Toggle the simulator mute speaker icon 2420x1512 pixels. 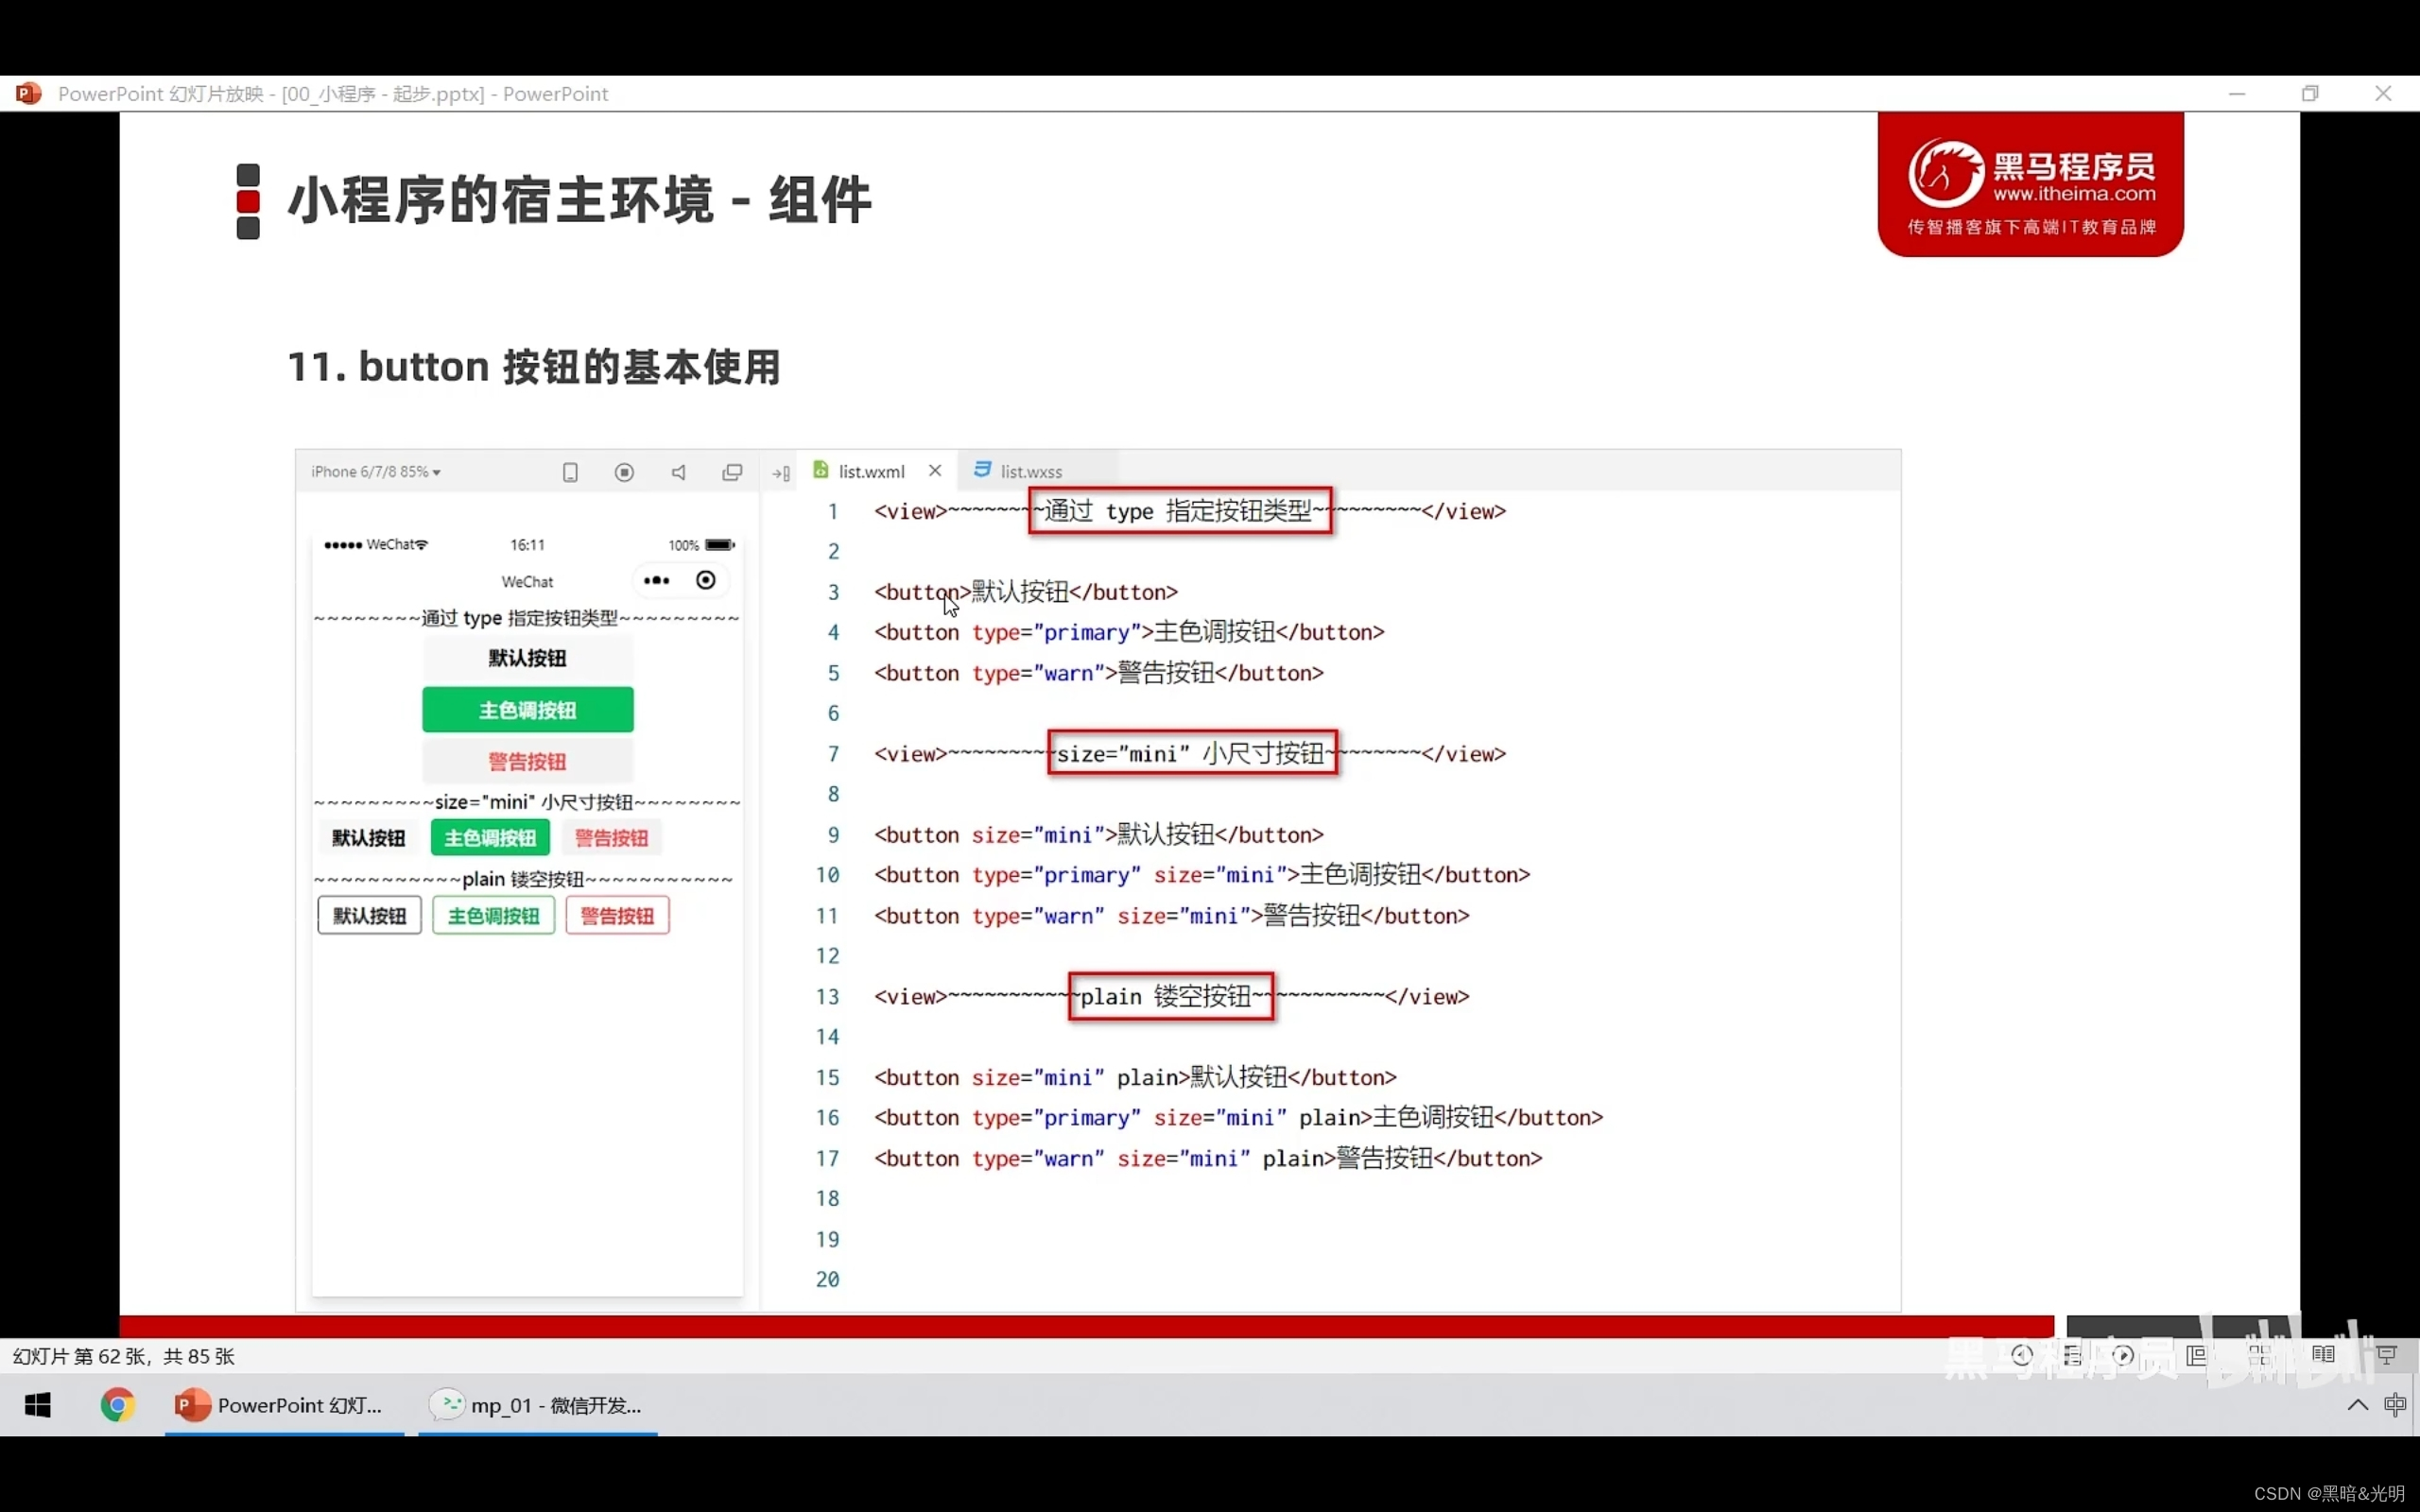point(678,472)
